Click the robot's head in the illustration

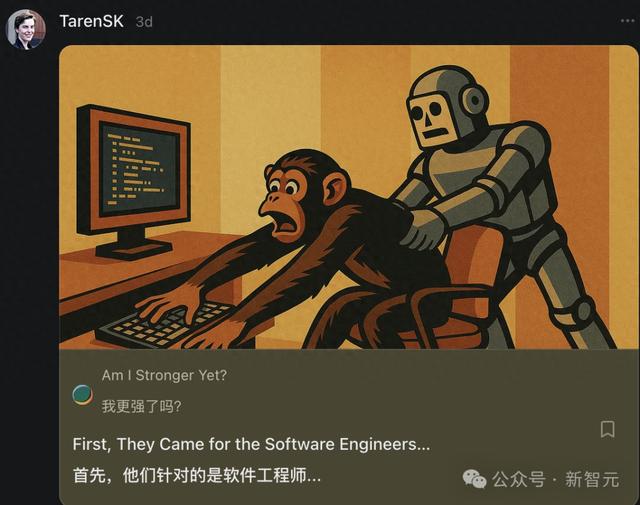click(447, 108)
